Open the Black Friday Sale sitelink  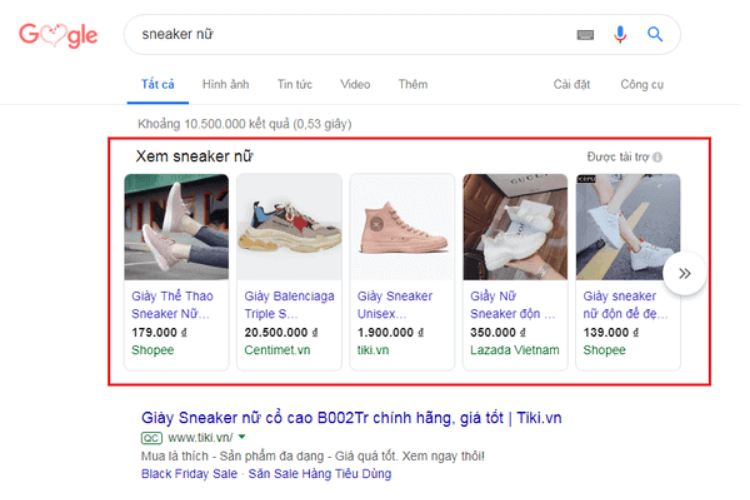(x=189, y=474)
